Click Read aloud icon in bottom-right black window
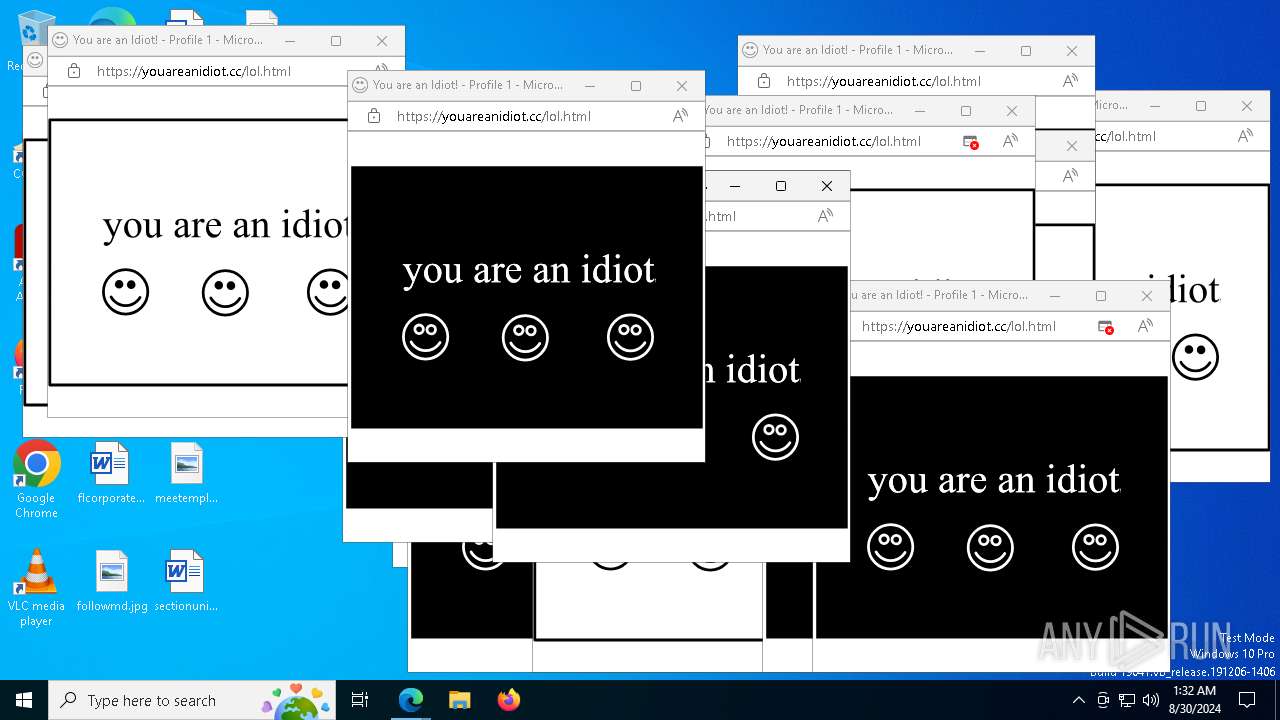1280x720 pixels. click(1145, 326)
